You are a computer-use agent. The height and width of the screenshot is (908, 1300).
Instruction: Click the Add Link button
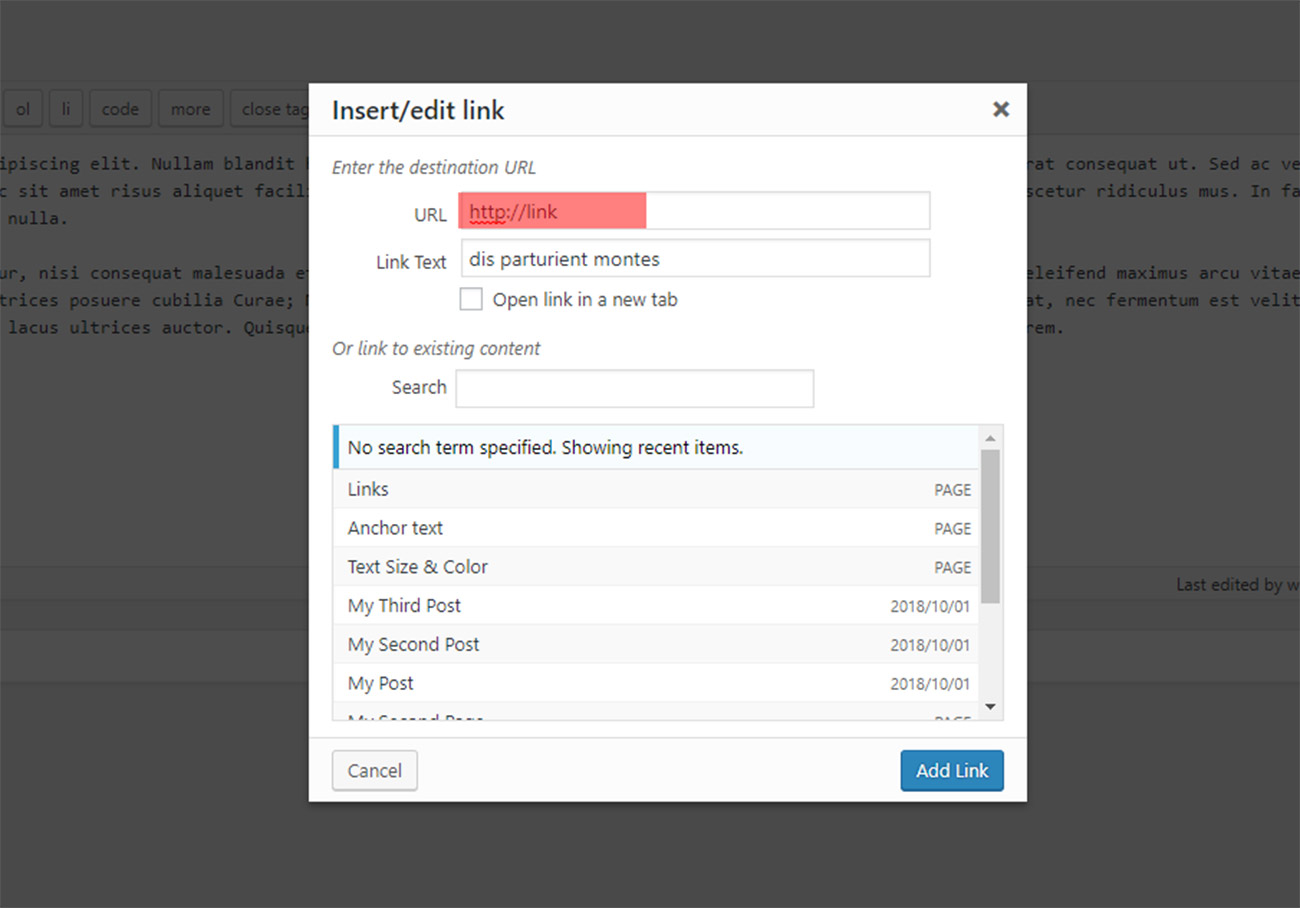pyautogui.click(x=951, y=771)
